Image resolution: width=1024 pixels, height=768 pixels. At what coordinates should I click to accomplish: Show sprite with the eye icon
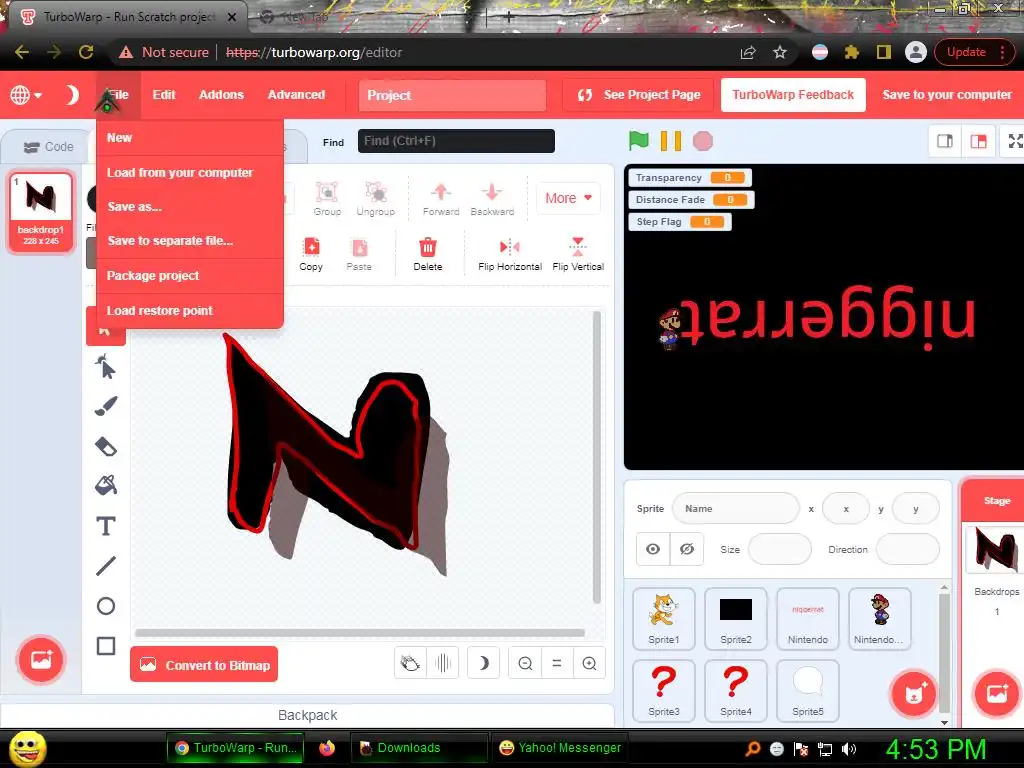(652, 549)
